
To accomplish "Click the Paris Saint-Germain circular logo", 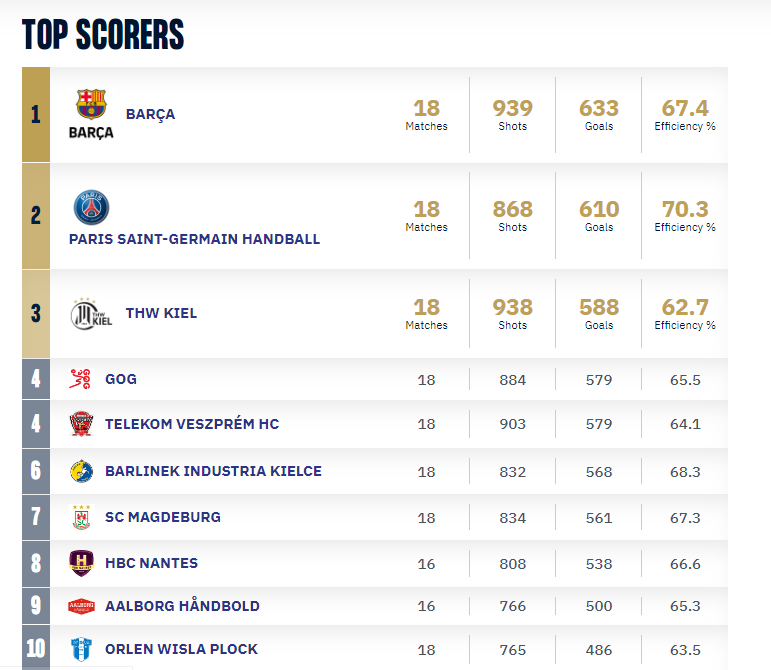I will pyautogui.click(x=91, y=208).
